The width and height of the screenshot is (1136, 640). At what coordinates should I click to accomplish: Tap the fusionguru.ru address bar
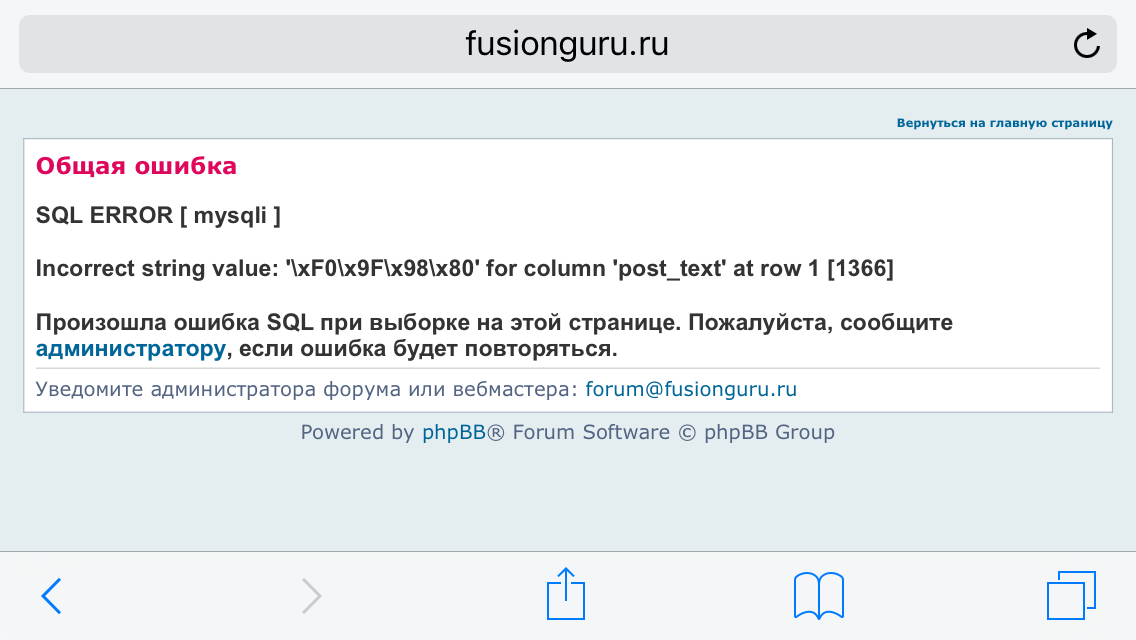point(567,43)
